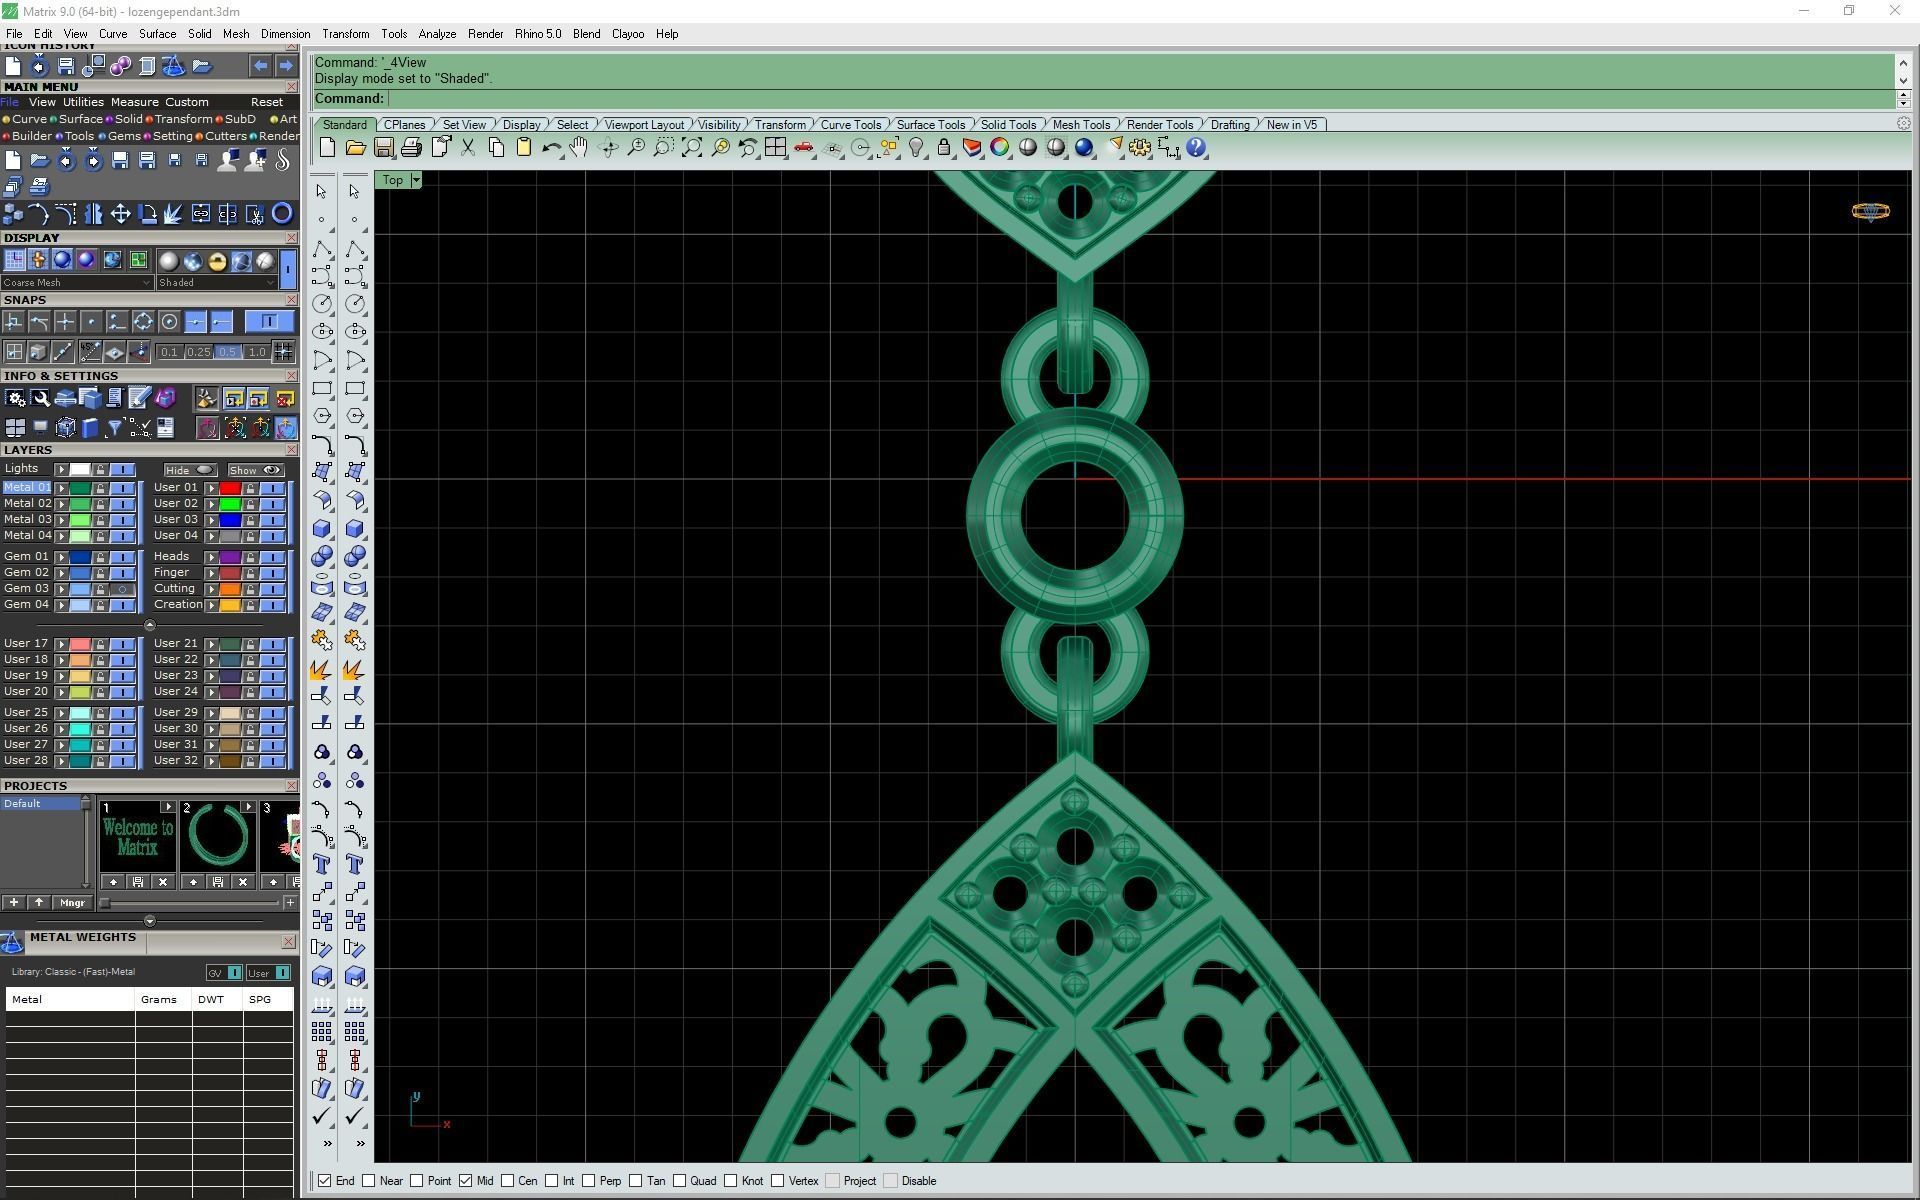Screen dimensions: 1920x1200
Task: Select the Pan hand tool
Action: (579, 148)
